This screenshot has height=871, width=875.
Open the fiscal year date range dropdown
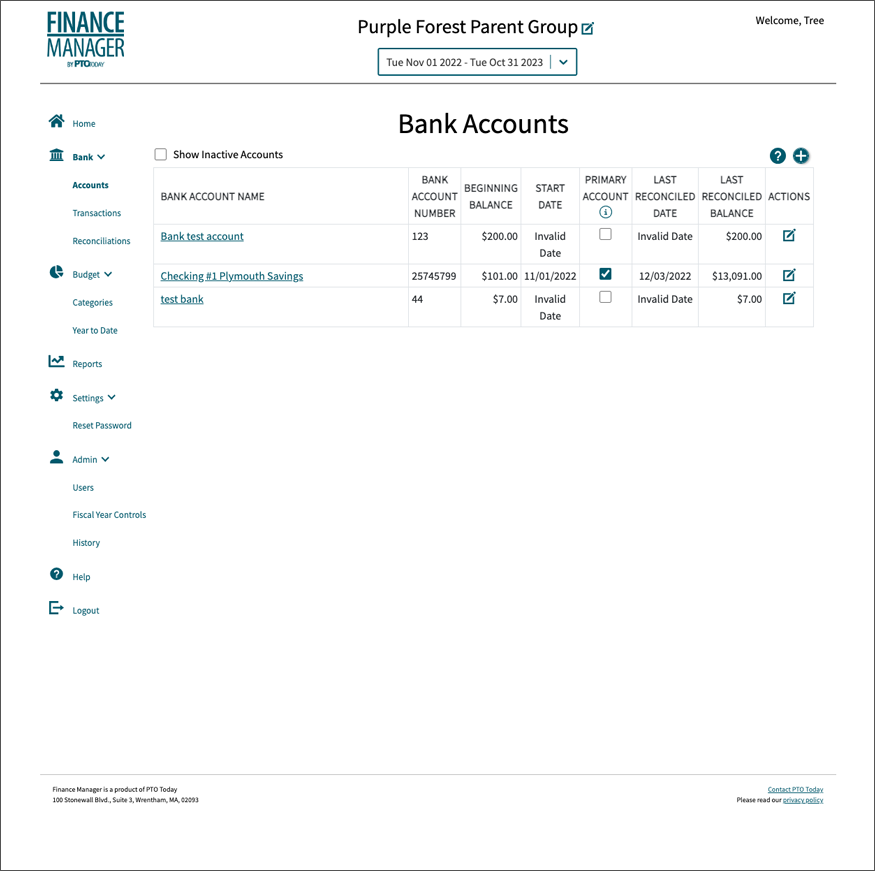564,62
